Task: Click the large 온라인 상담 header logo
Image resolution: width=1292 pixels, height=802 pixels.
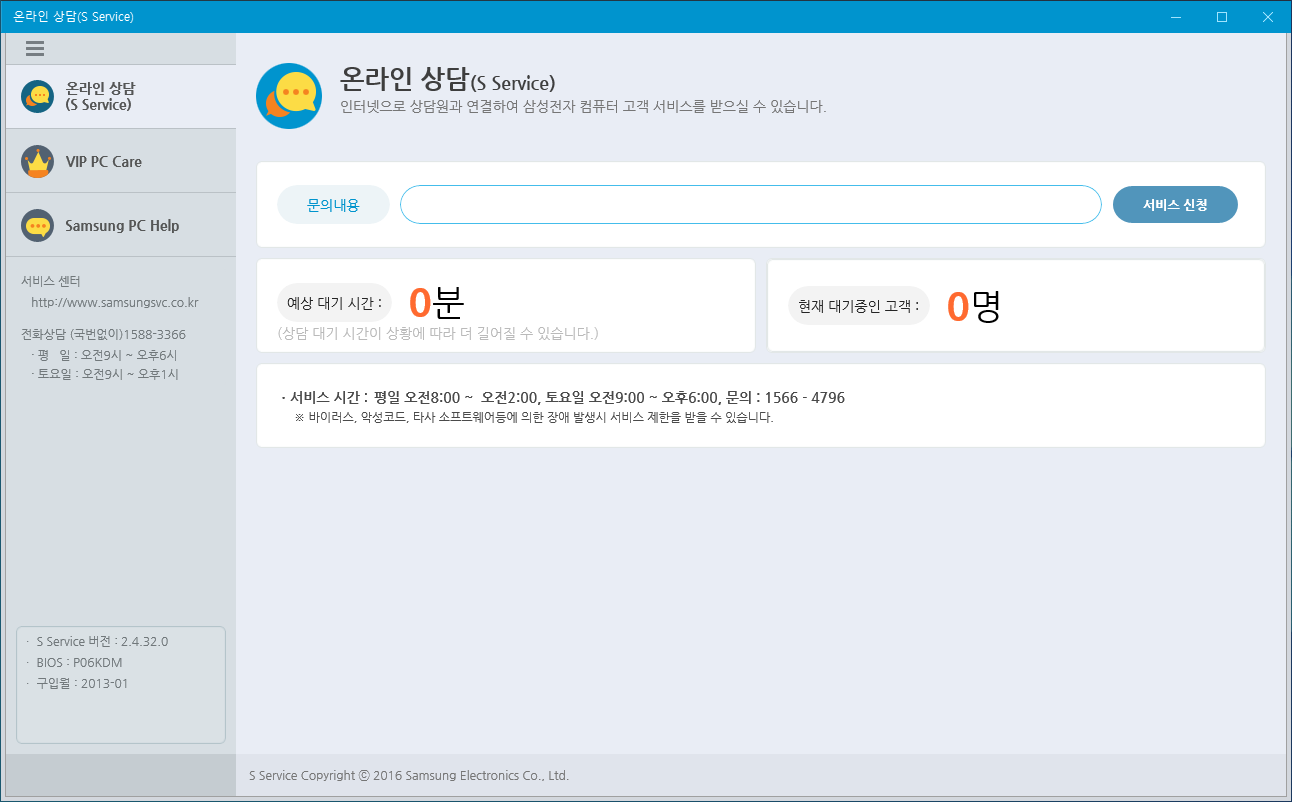Action: [289, 96]
